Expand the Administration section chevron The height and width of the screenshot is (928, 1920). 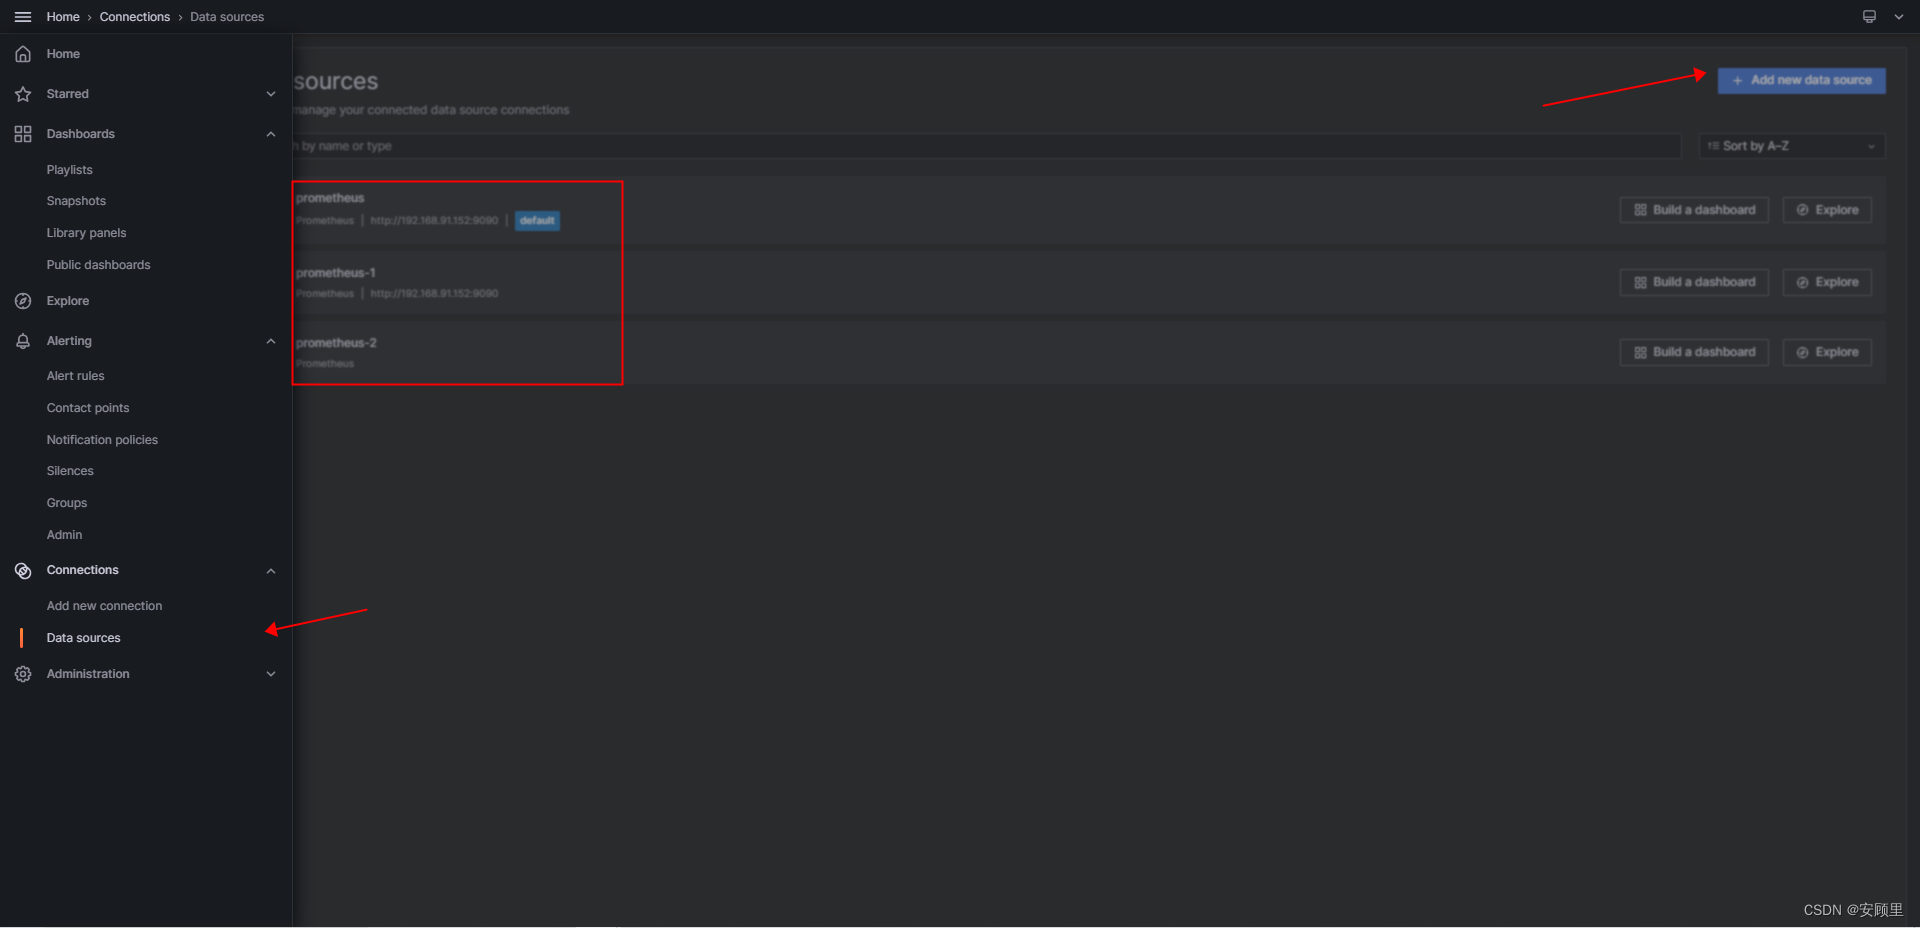[x=271, y=674]
